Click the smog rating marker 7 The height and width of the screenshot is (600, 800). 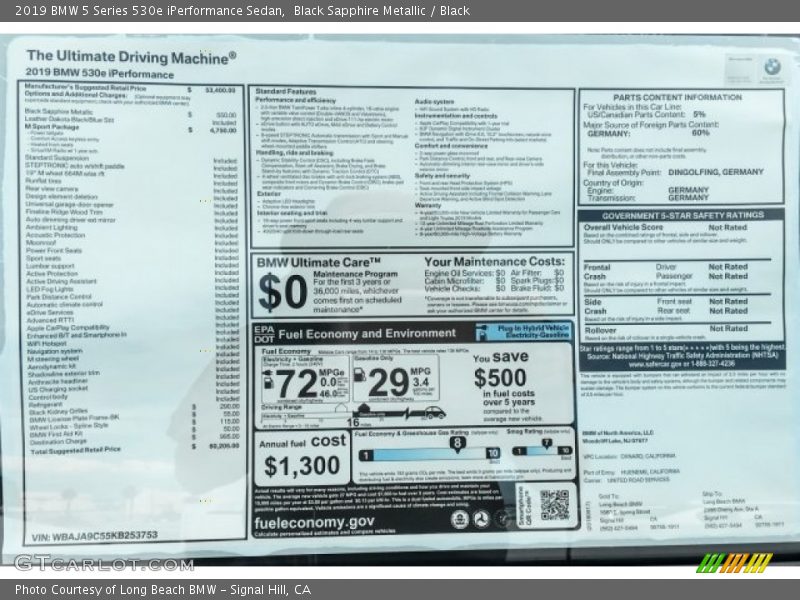click(546, 443)
